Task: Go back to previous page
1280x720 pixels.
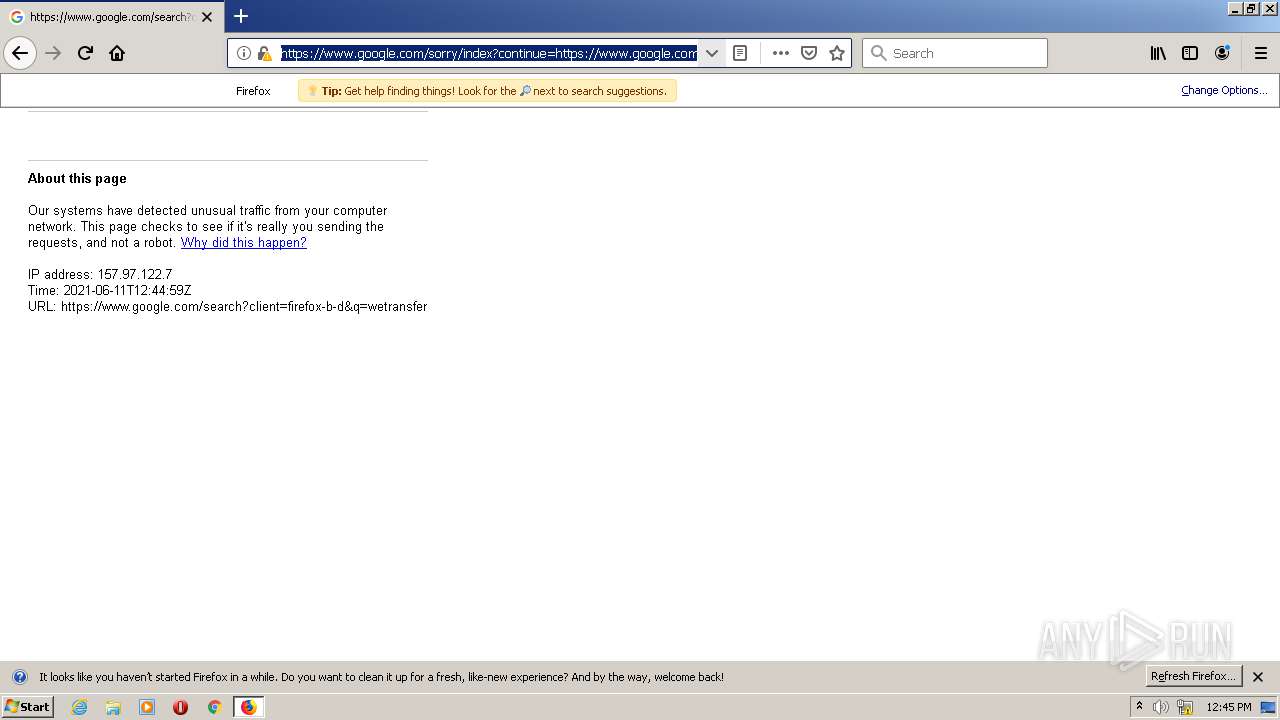Action: (x=20, y=53)
